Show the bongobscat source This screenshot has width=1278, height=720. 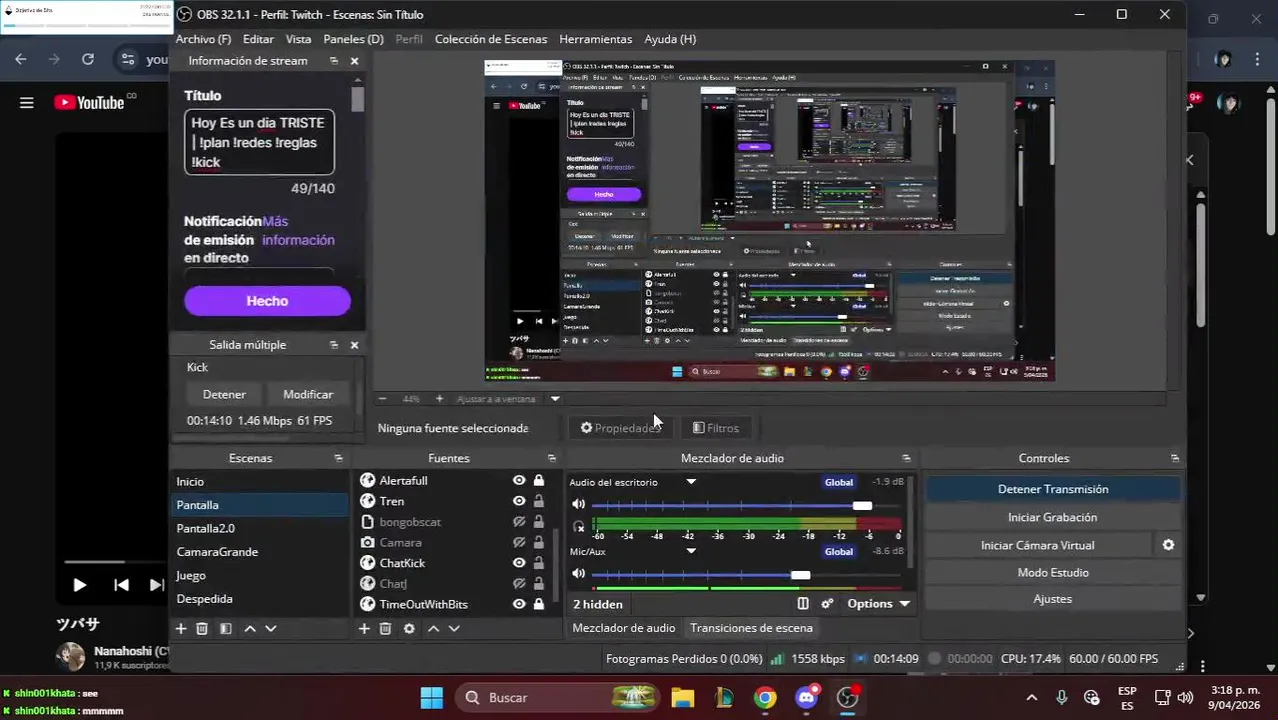[x=519, y=522]
